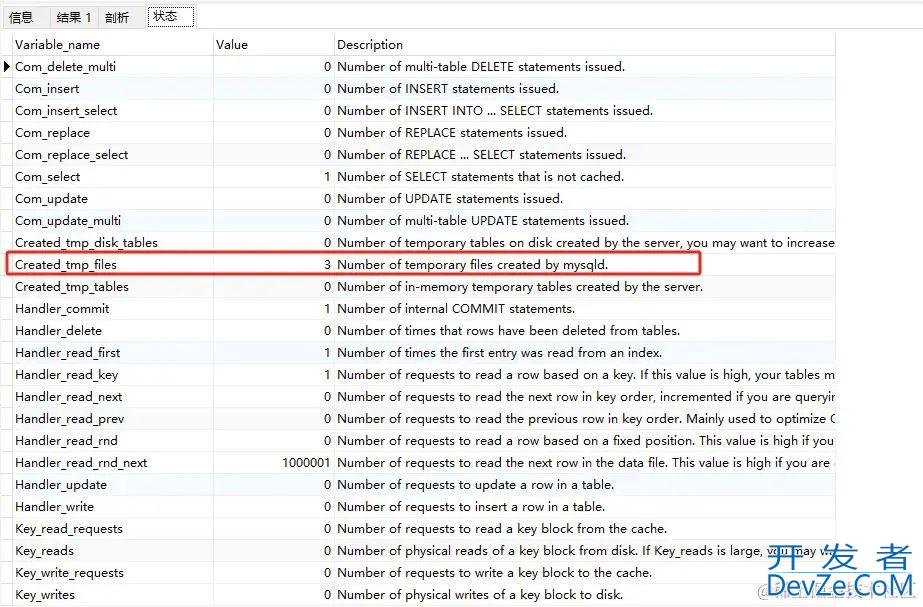Viewport: 923px width, 607px height.
Task: Select the Com_update_multi cell
Action: [112, 221]
